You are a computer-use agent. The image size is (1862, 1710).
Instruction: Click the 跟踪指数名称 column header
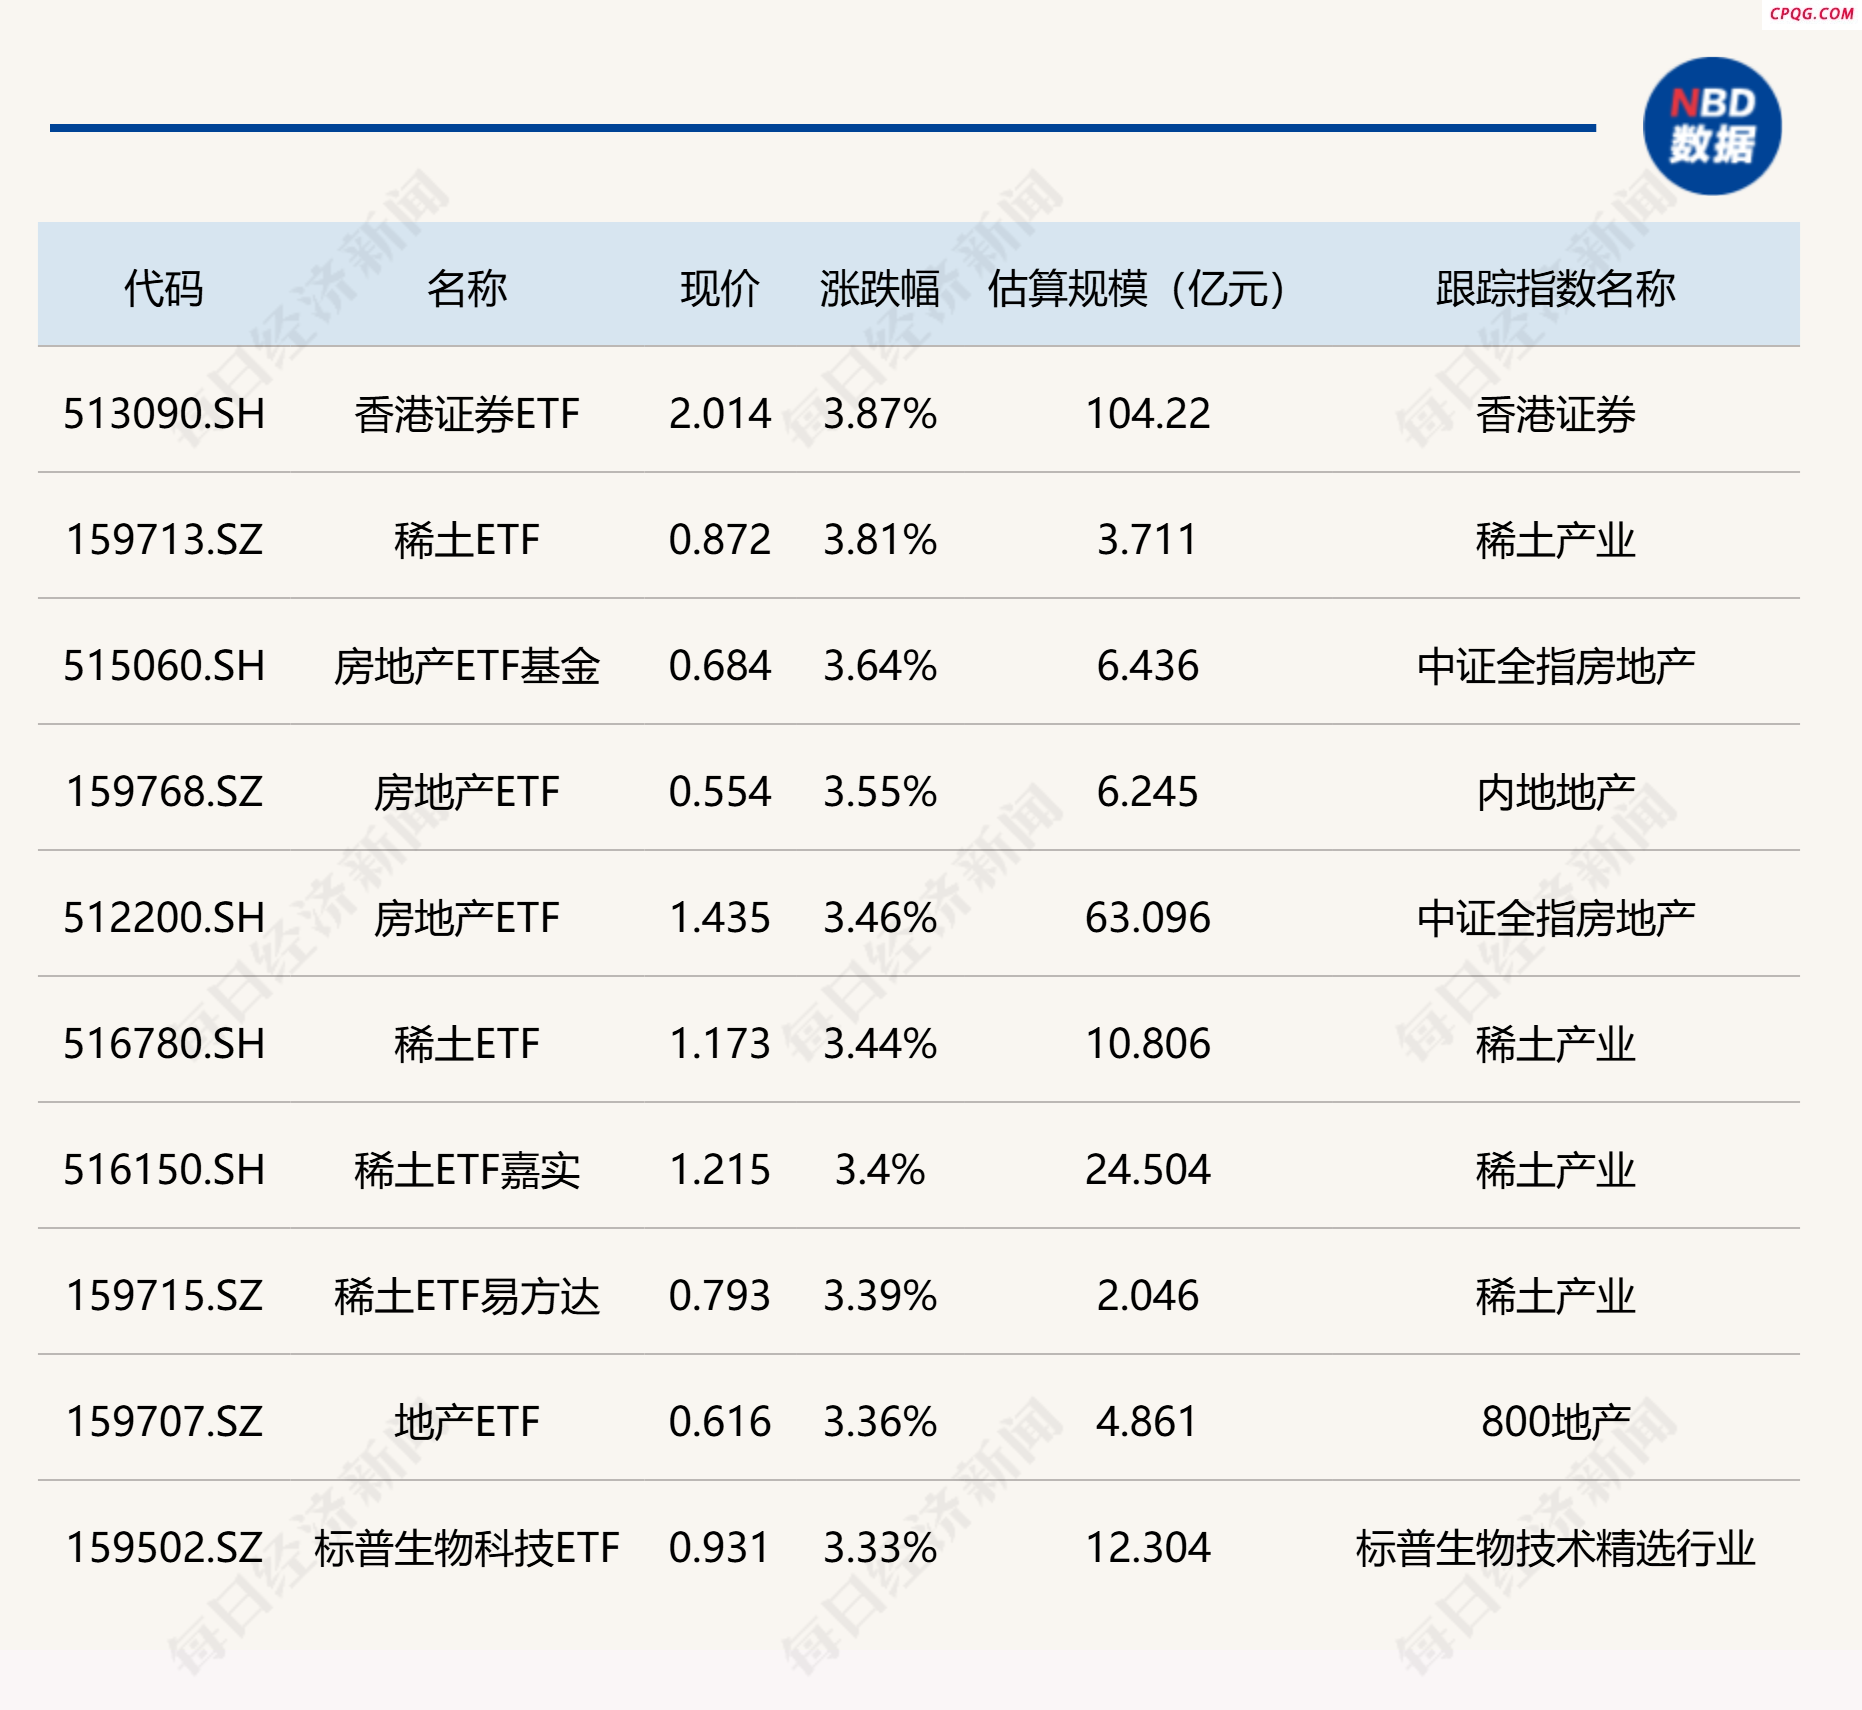tap(1556, 289)
